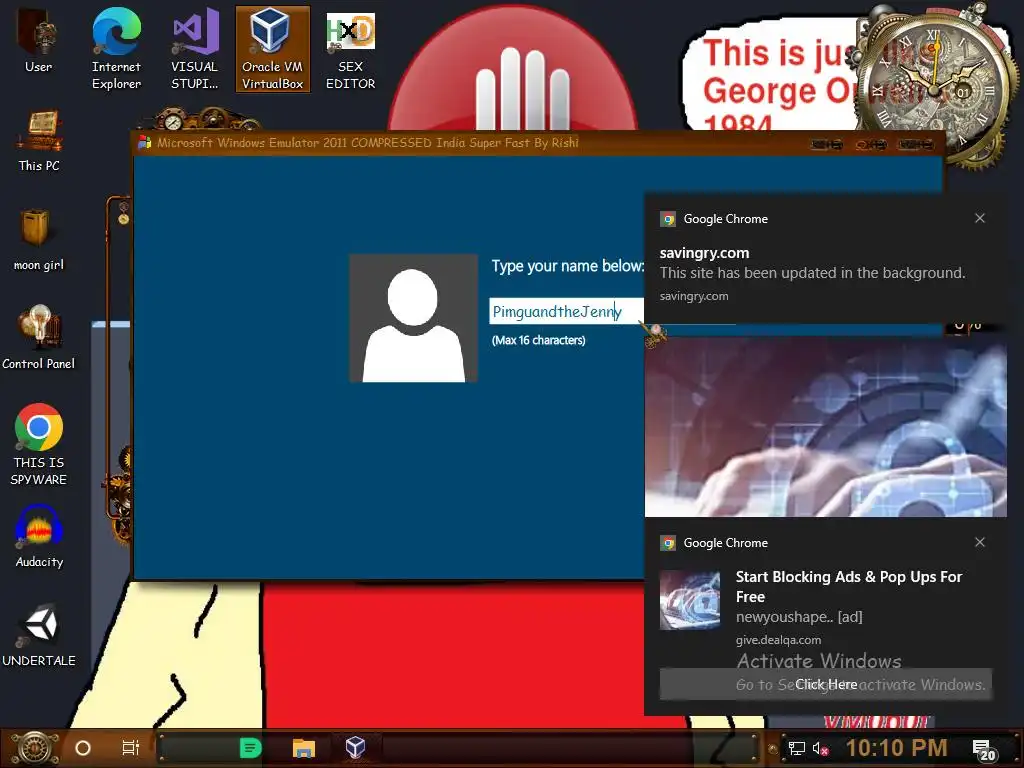The width and height of the screenshot is (1024, 768).
Task: Click the small savingry.com source line
Action: 694,296
